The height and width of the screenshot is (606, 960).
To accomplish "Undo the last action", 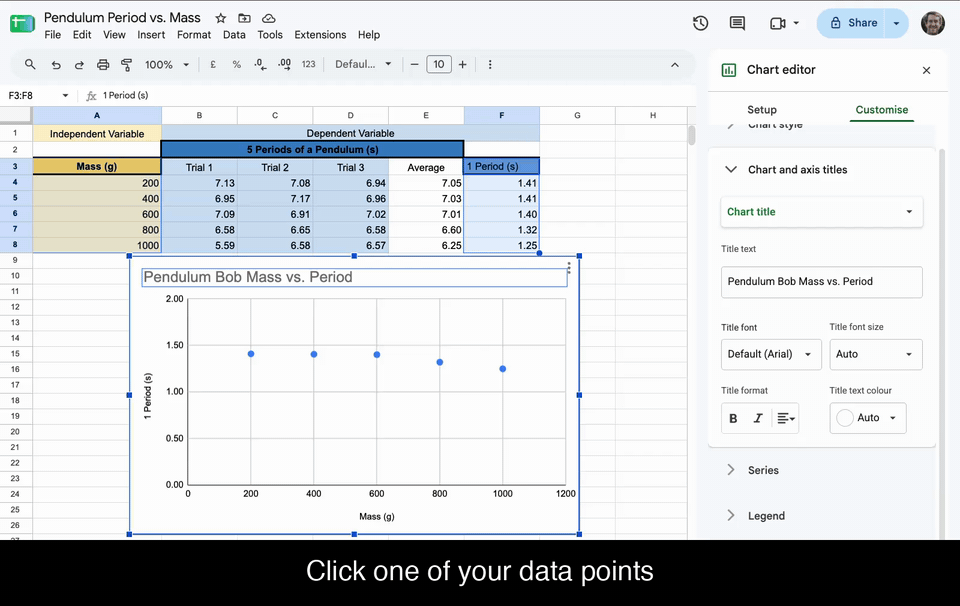I will [x=56, y=64].
